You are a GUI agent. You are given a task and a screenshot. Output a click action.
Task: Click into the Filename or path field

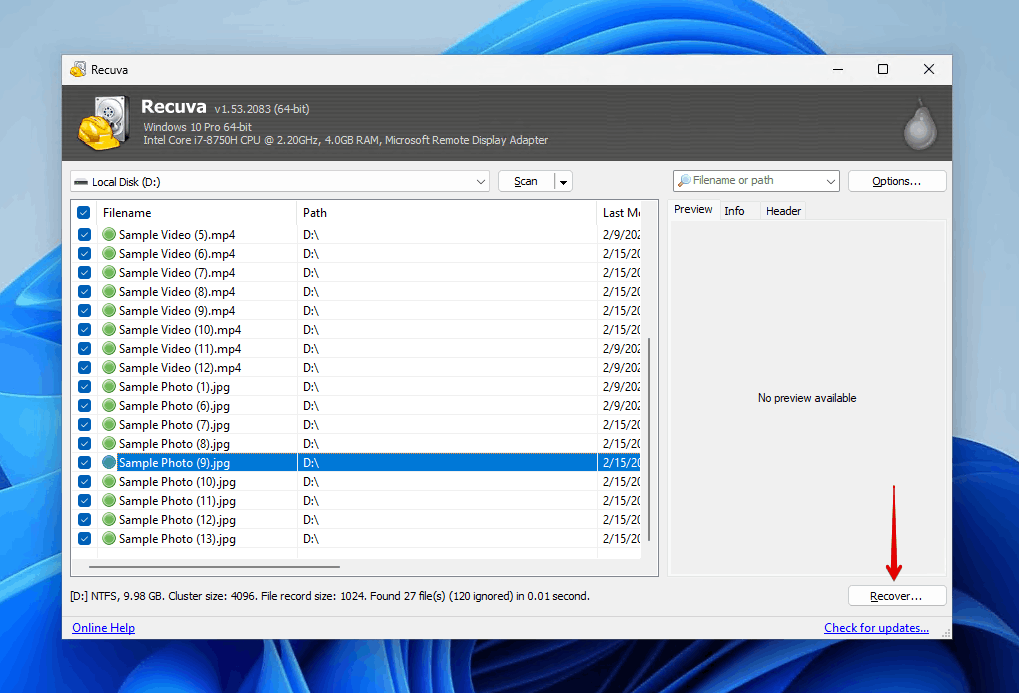[x=756, y=181]
